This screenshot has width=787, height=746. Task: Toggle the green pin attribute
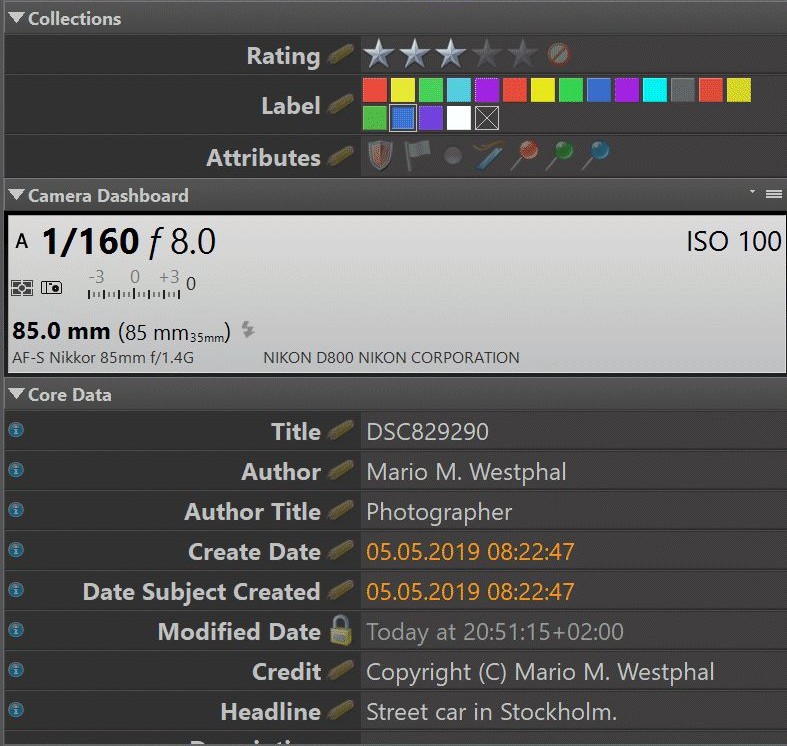[560, 155]
